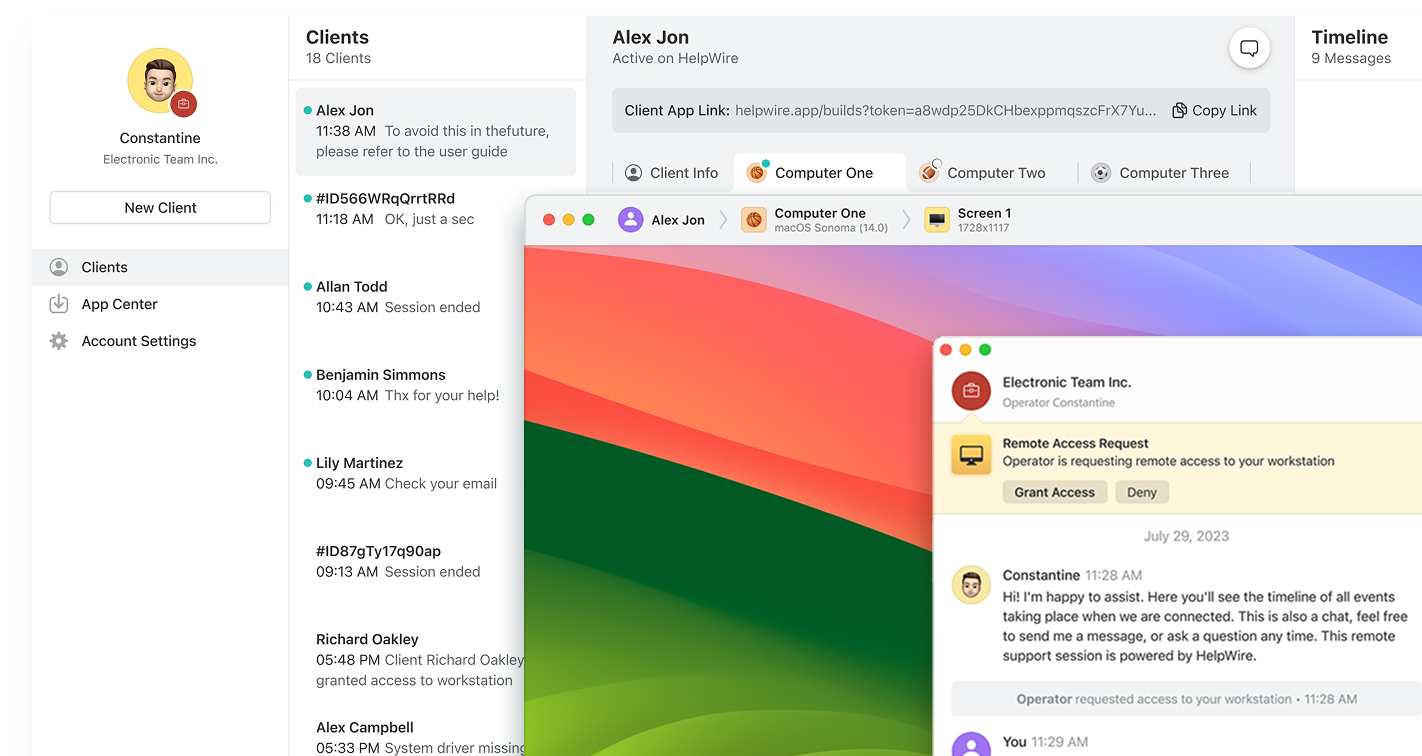Click the purple Alex Jon breadcrumb avatar

tap(630, 220)
